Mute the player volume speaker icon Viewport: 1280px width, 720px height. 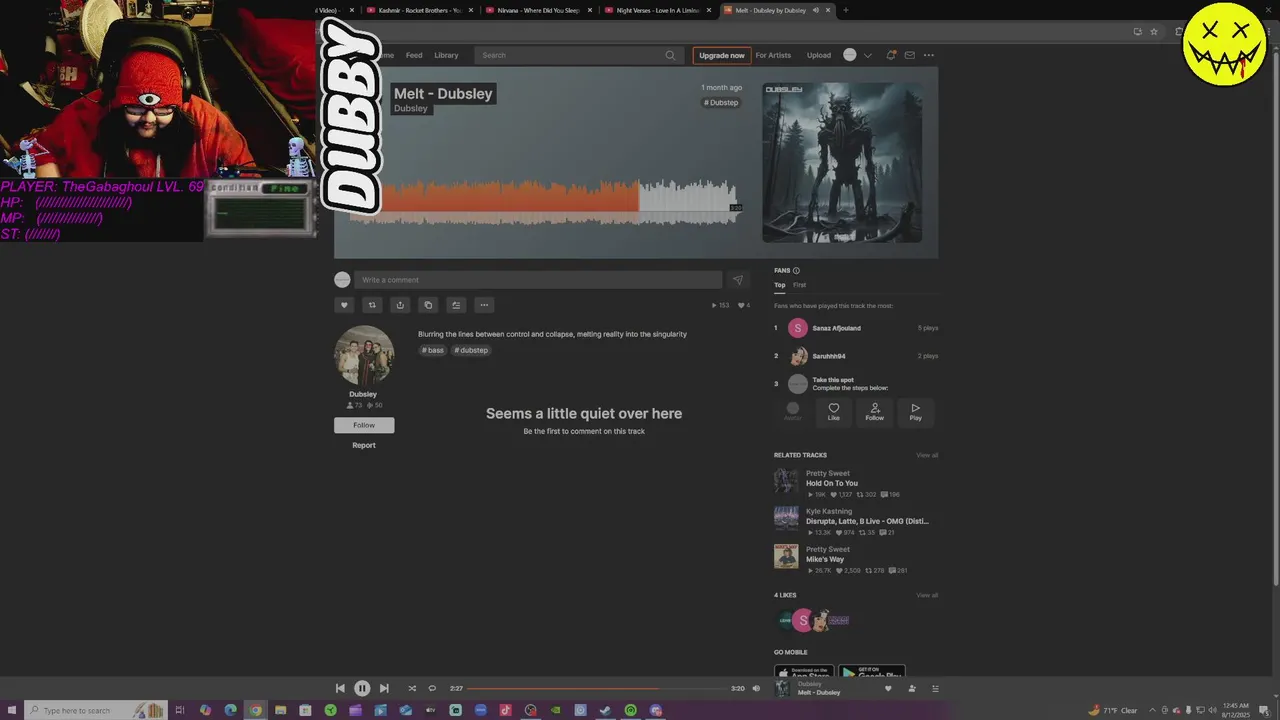click(756, 688)
